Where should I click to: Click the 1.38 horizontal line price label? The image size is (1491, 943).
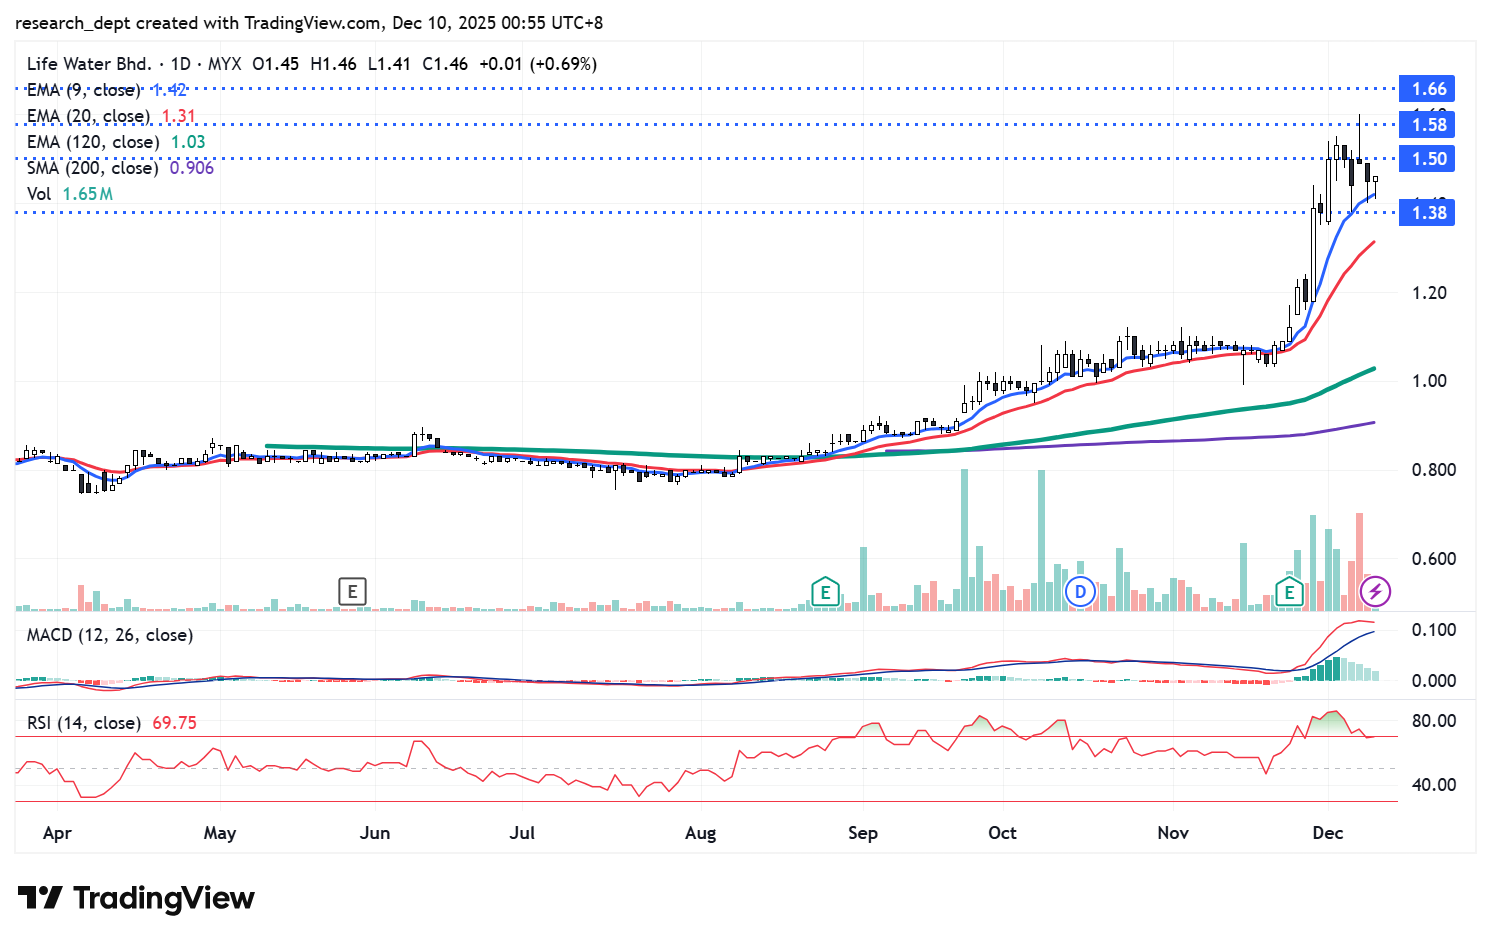[x=1428, y=213]
